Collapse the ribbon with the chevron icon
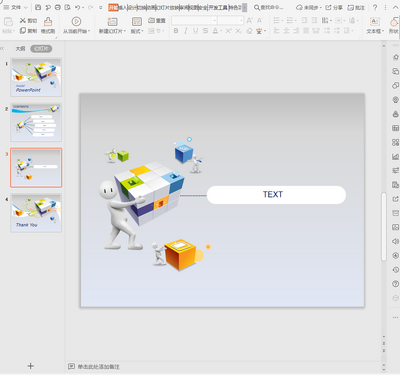Viewport: 400px width, 375px height. (x=395, y=7)
